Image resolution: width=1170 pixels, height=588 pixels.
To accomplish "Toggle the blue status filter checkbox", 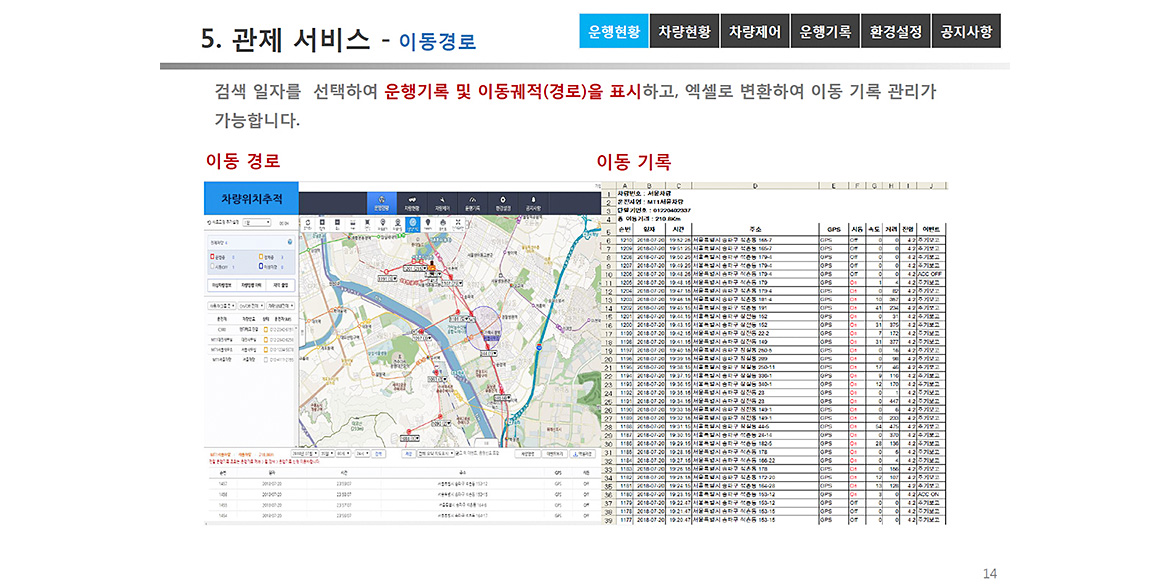I will (x=261, y=267).
